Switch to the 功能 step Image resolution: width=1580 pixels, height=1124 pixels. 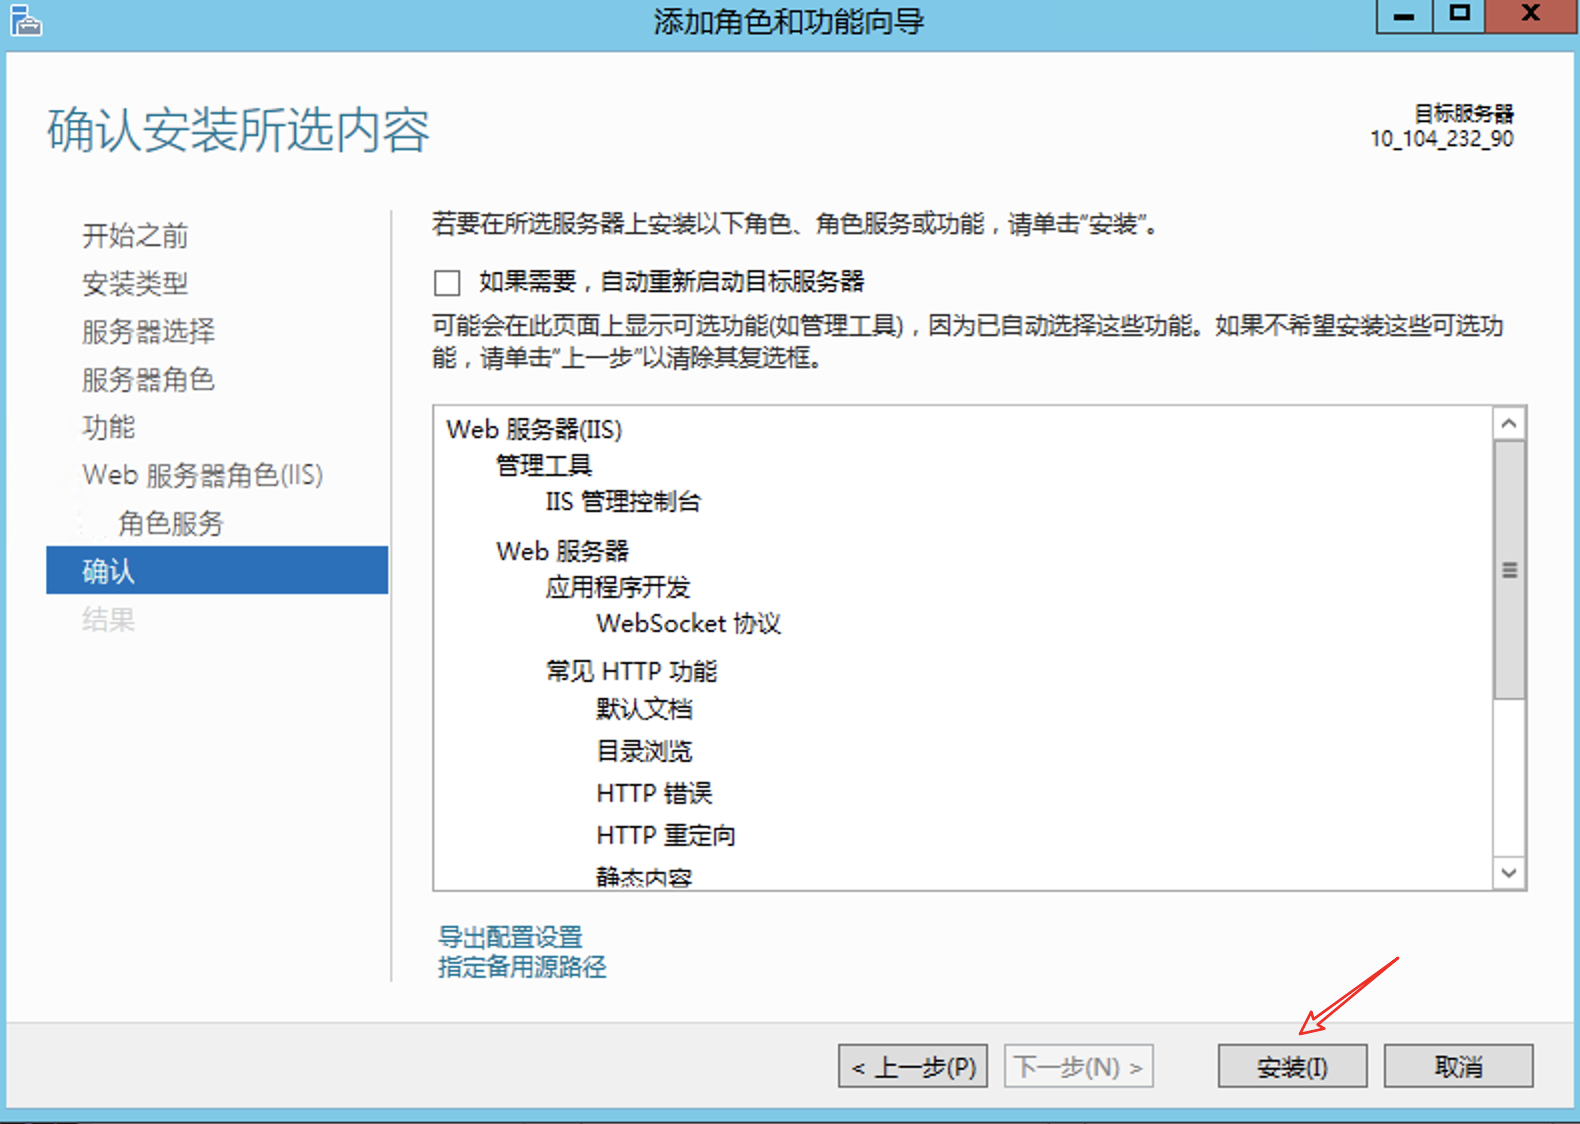point(108,428)
